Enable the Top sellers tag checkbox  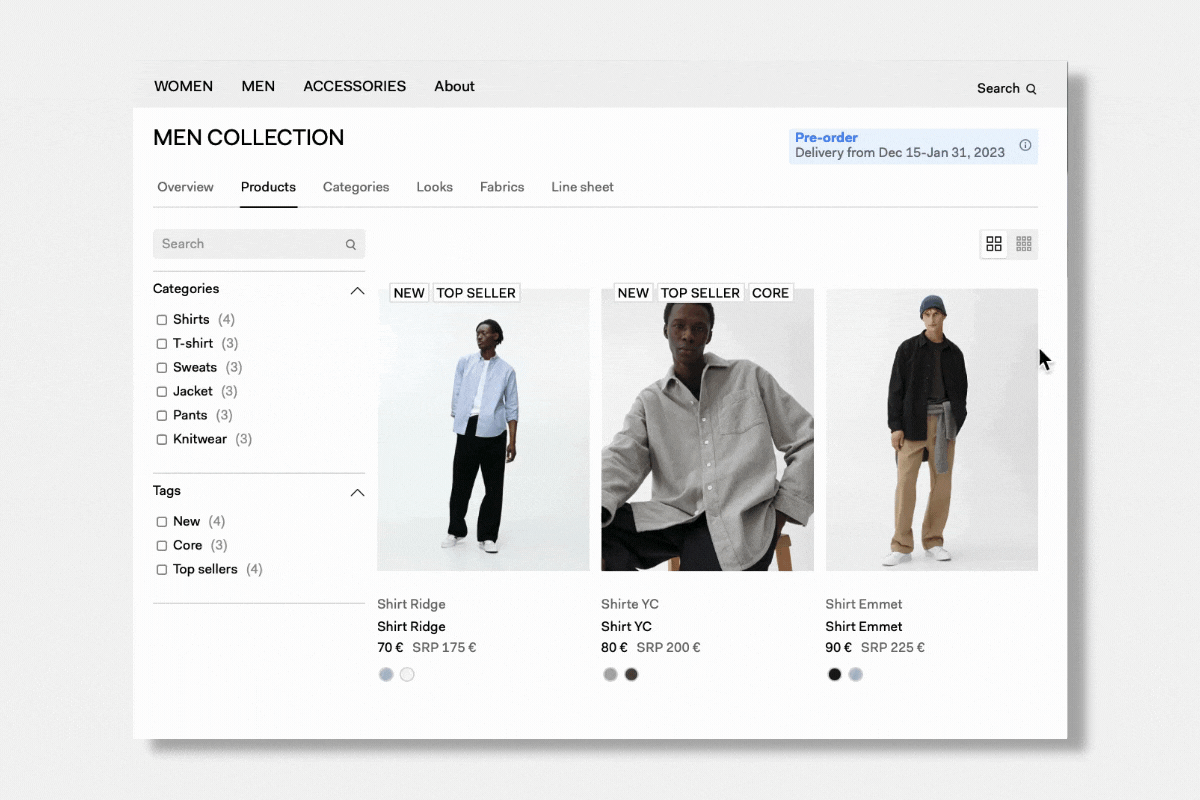point(162,570)
